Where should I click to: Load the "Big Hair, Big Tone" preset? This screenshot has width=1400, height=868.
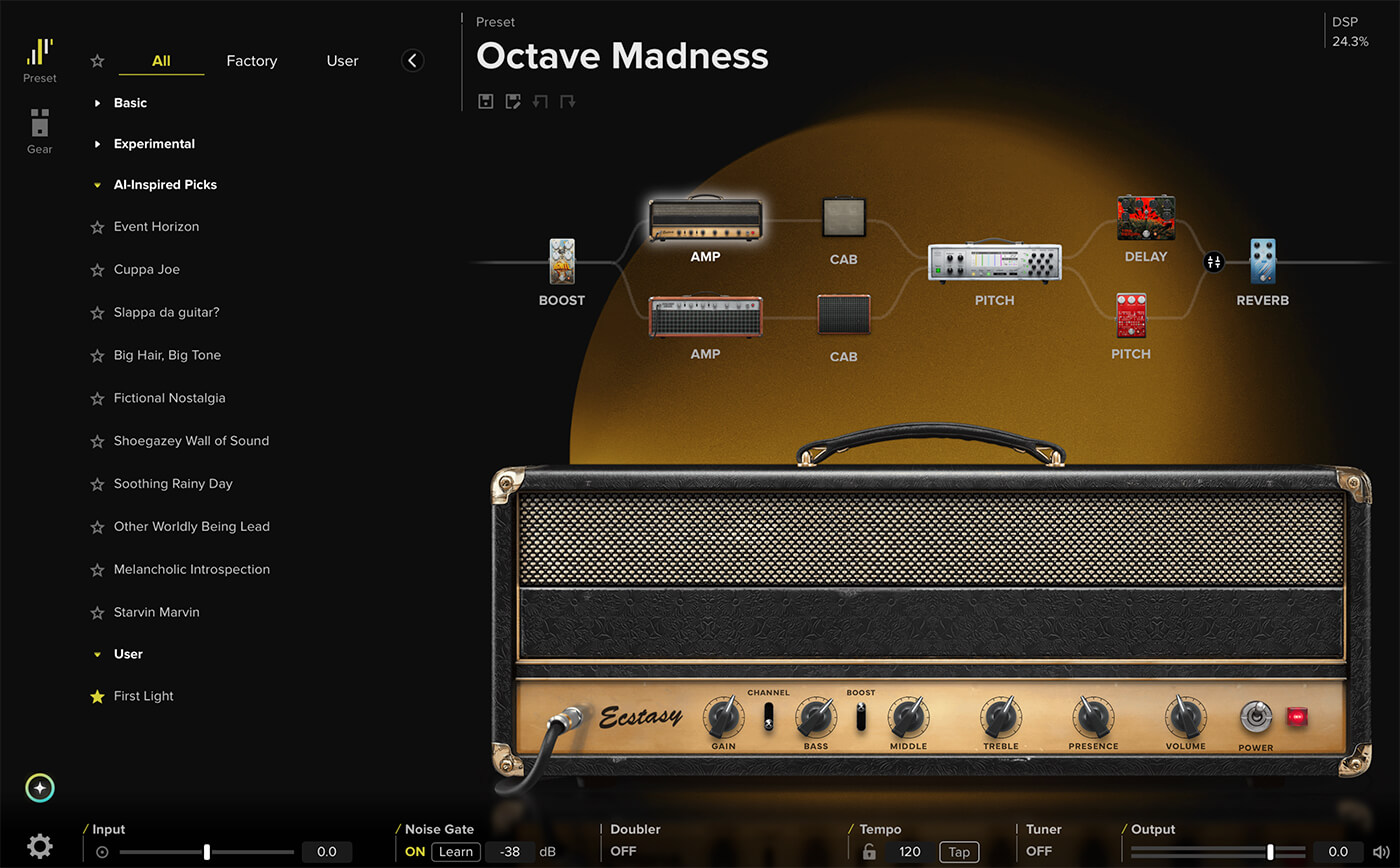167,355
